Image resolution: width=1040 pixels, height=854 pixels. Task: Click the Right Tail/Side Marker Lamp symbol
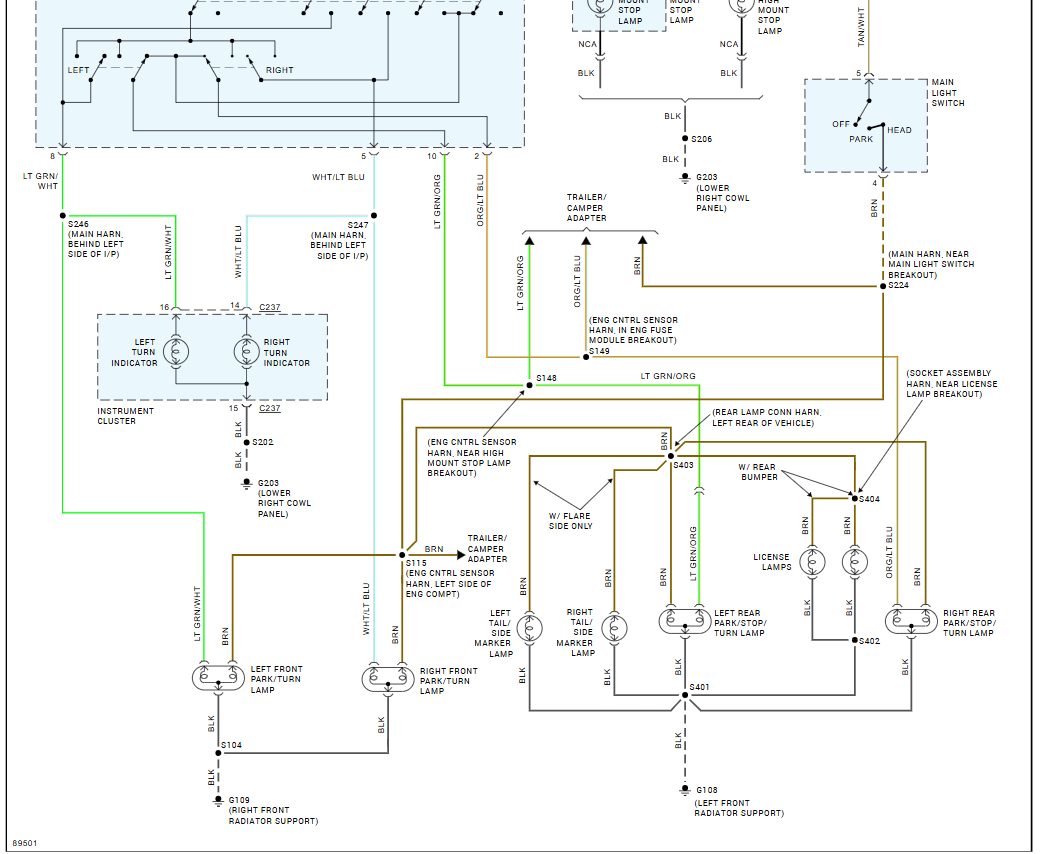(x=614, y=628)
